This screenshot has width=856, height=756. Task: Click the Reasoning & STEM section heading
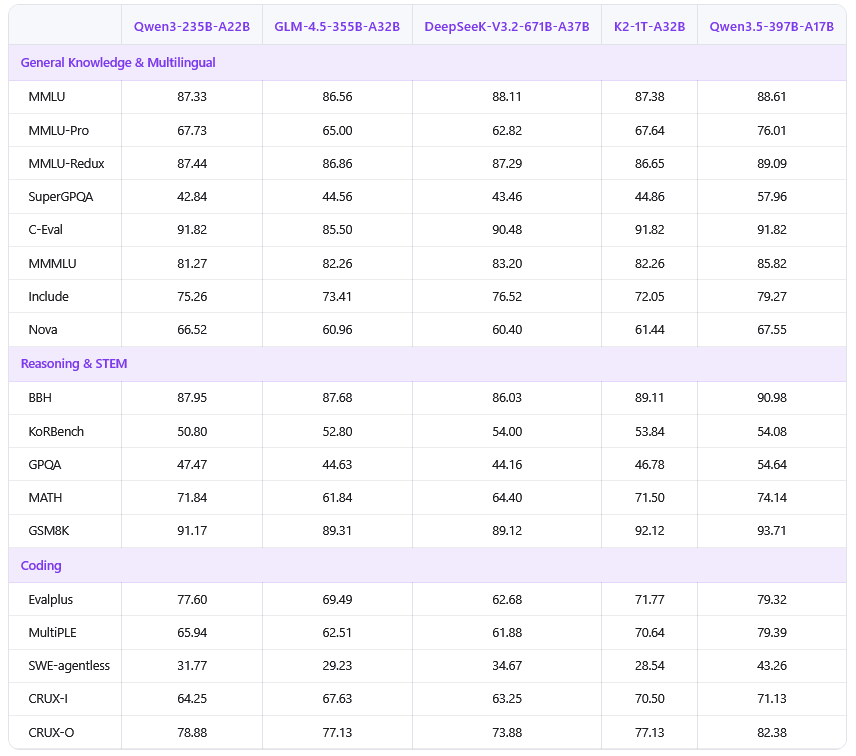coord(74,364)
